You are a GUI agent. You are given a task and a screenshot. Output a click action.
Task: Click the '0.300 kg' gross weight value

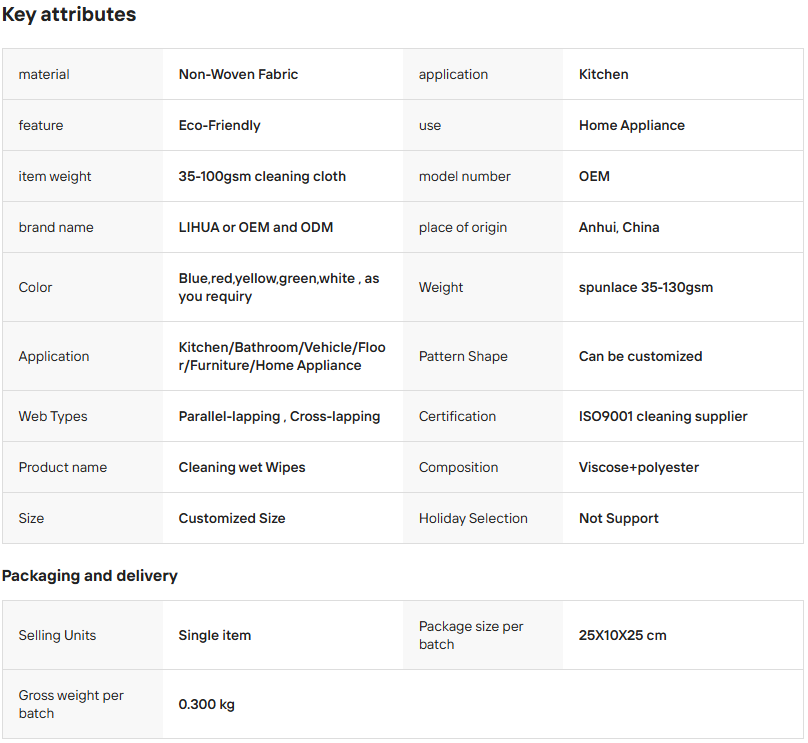pyautogui.click(x=207, y=704)
